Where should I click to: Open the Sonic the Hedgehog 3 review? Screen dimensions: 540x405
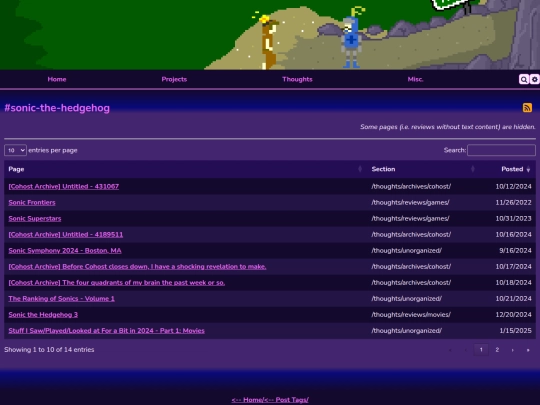[43, 314]
